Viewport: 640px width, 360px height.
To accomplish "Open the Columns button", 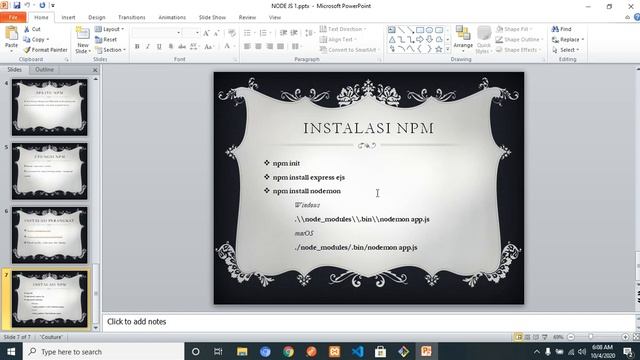I will click(297, 47).
